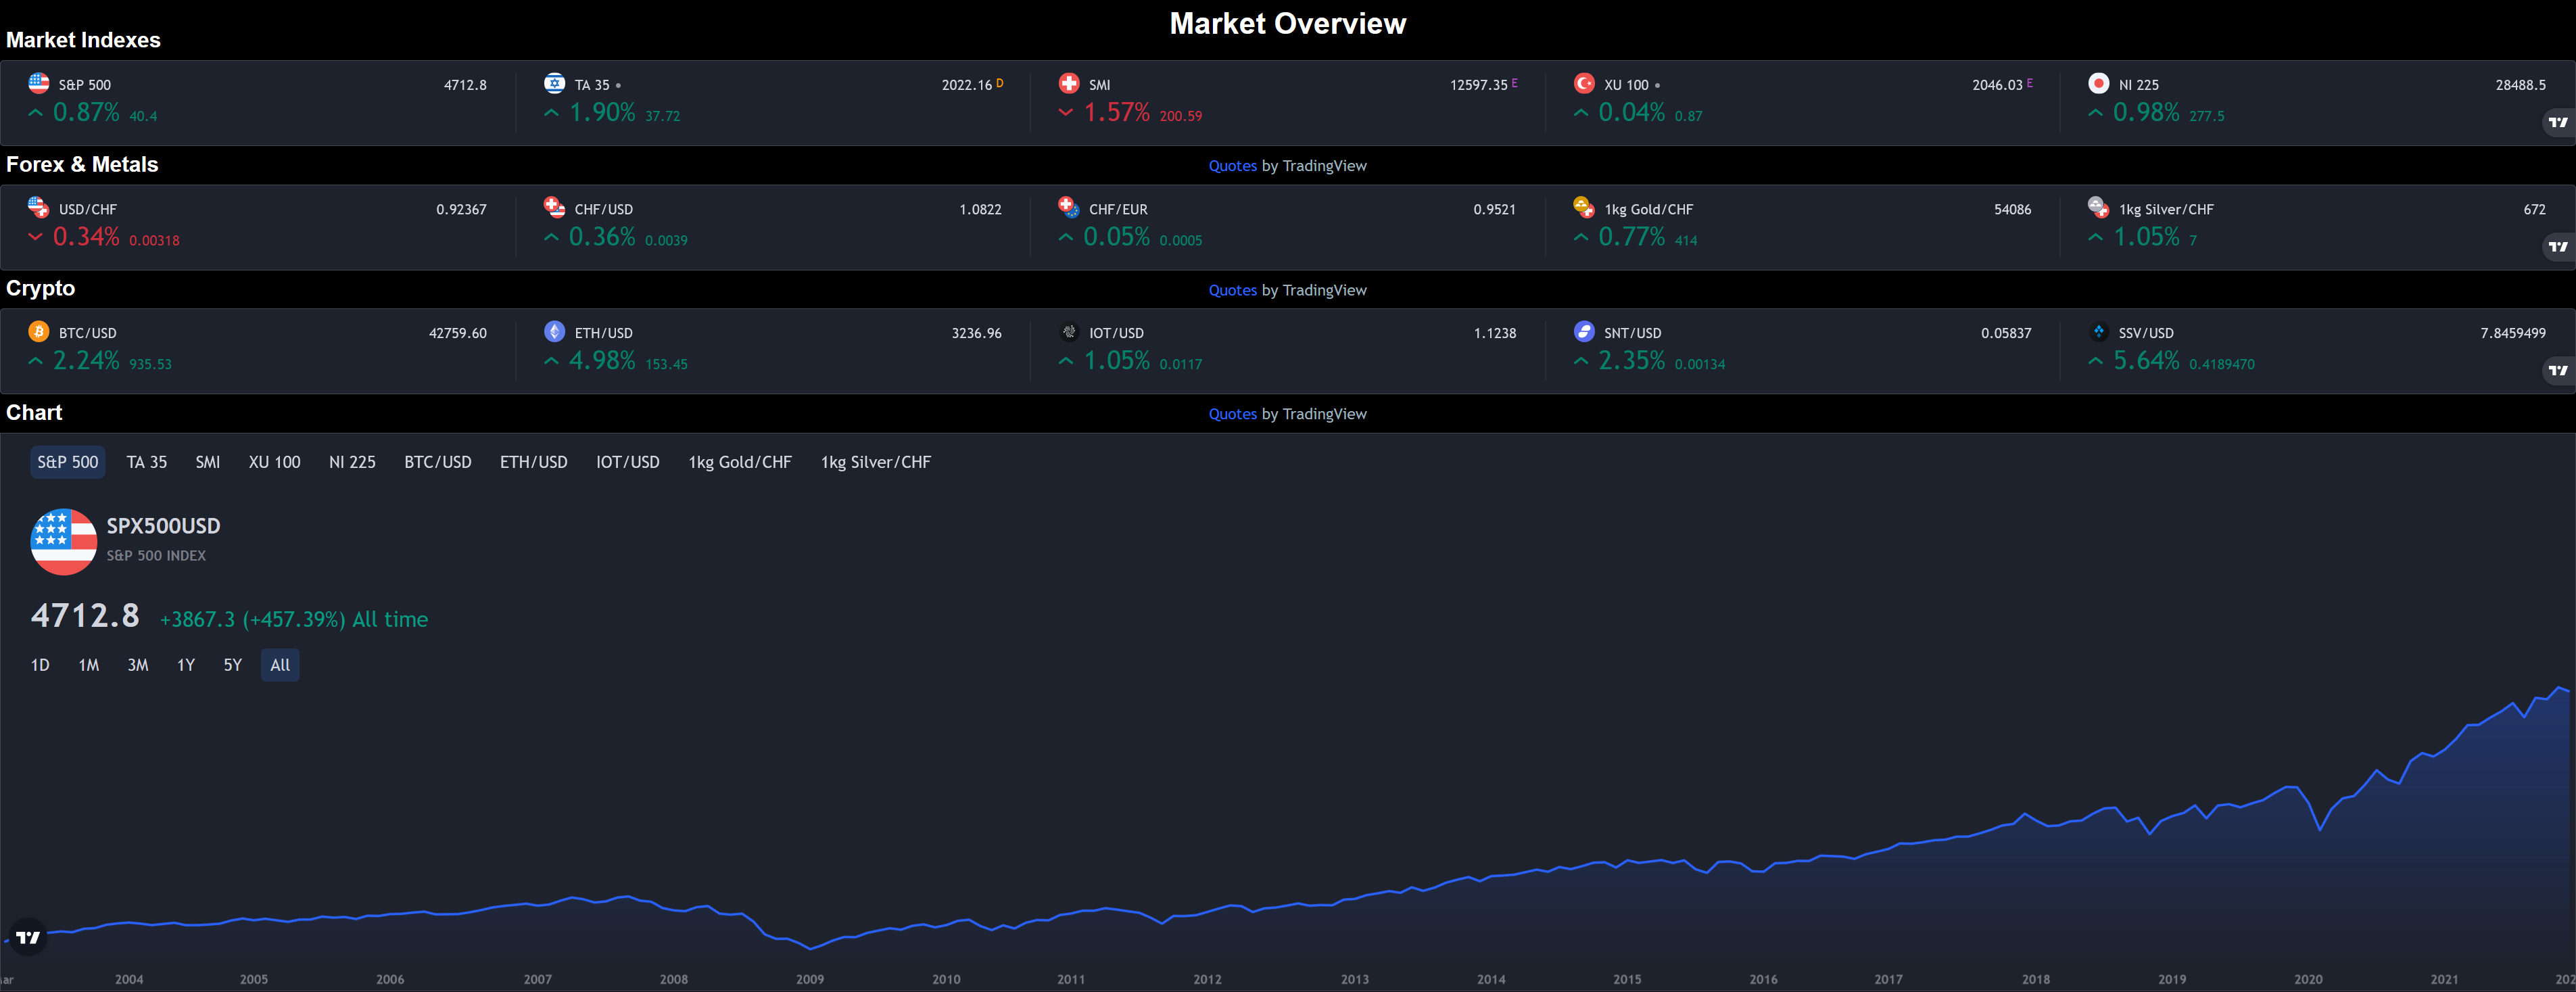The height and width of the screenshot is (992, 2576).
Task: Switch chart to BTC/USD tab
Action: coord(437,462)
